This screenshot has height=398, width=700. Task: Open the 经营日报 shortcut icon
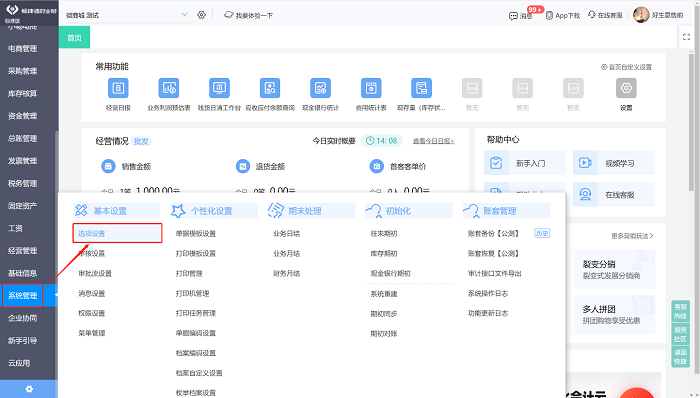(118, 88)
